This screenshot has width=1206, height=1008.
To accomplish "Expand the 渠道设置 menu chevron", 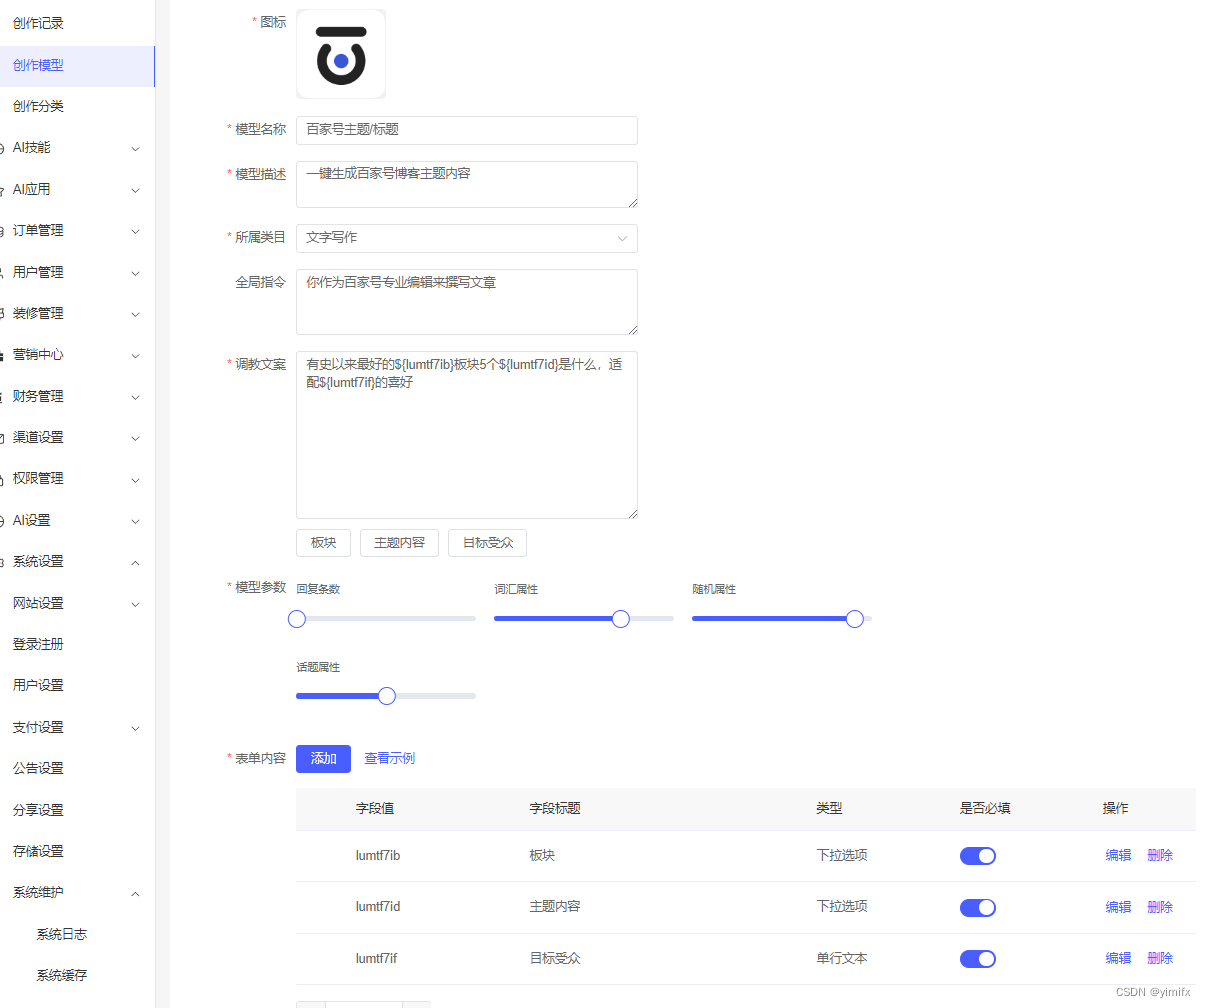I will 136,438.
